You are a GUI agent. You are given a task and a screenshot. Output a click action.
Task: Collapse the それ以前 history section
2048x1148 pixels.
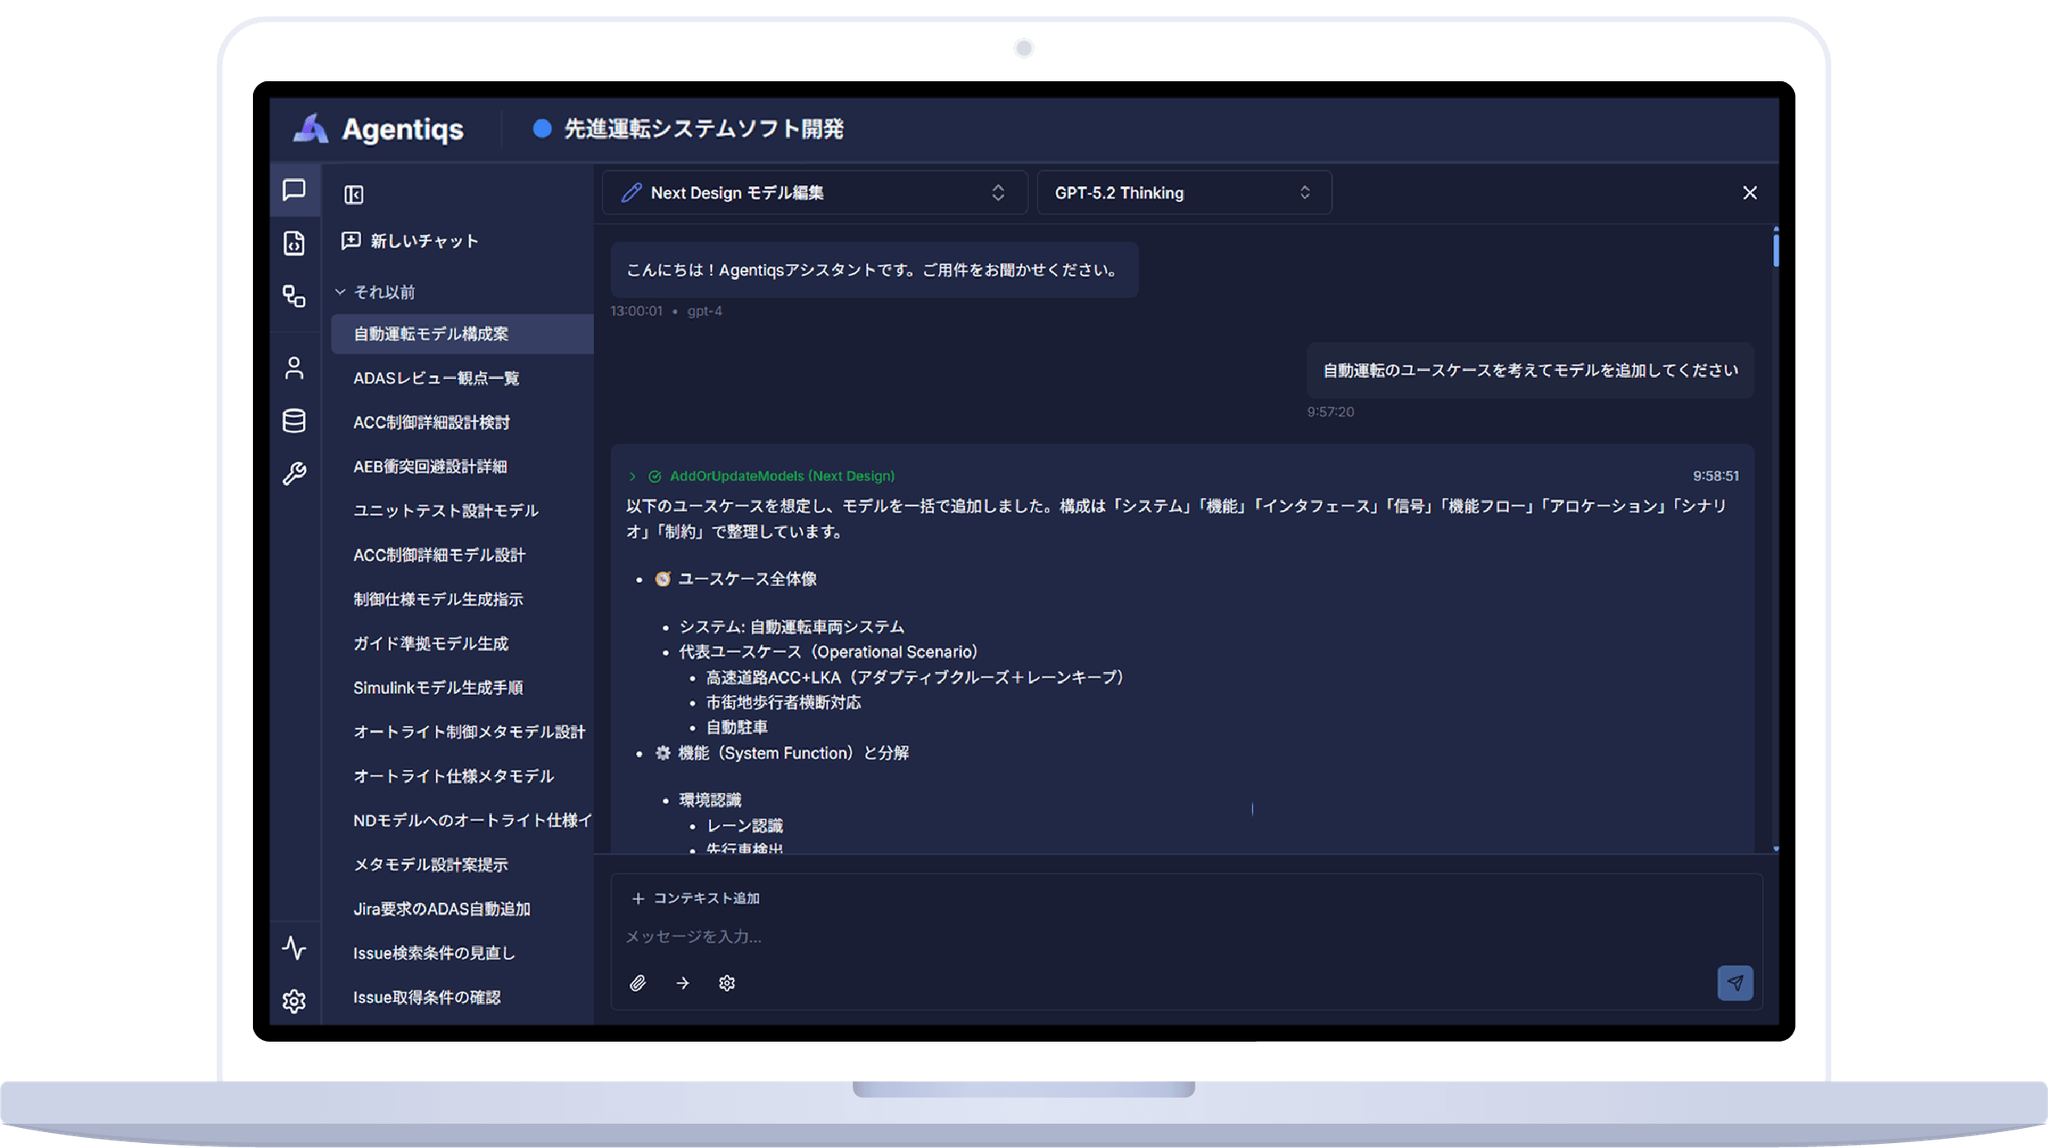(x=375, y=292)
